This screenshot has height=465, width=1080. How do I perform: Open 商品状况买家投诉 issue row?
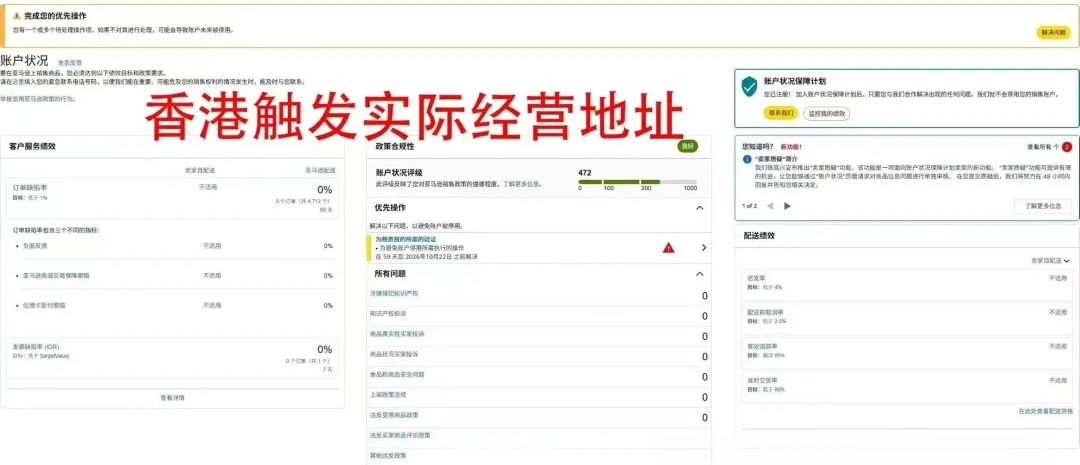pyautogui.click(x=539, y=356)
